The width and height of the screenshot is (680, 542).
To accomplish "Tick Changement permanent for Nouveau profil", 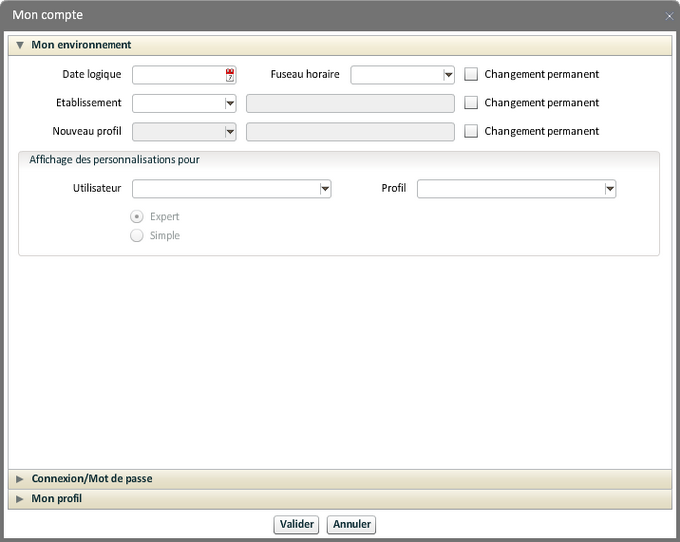I will tap(472, 131).
